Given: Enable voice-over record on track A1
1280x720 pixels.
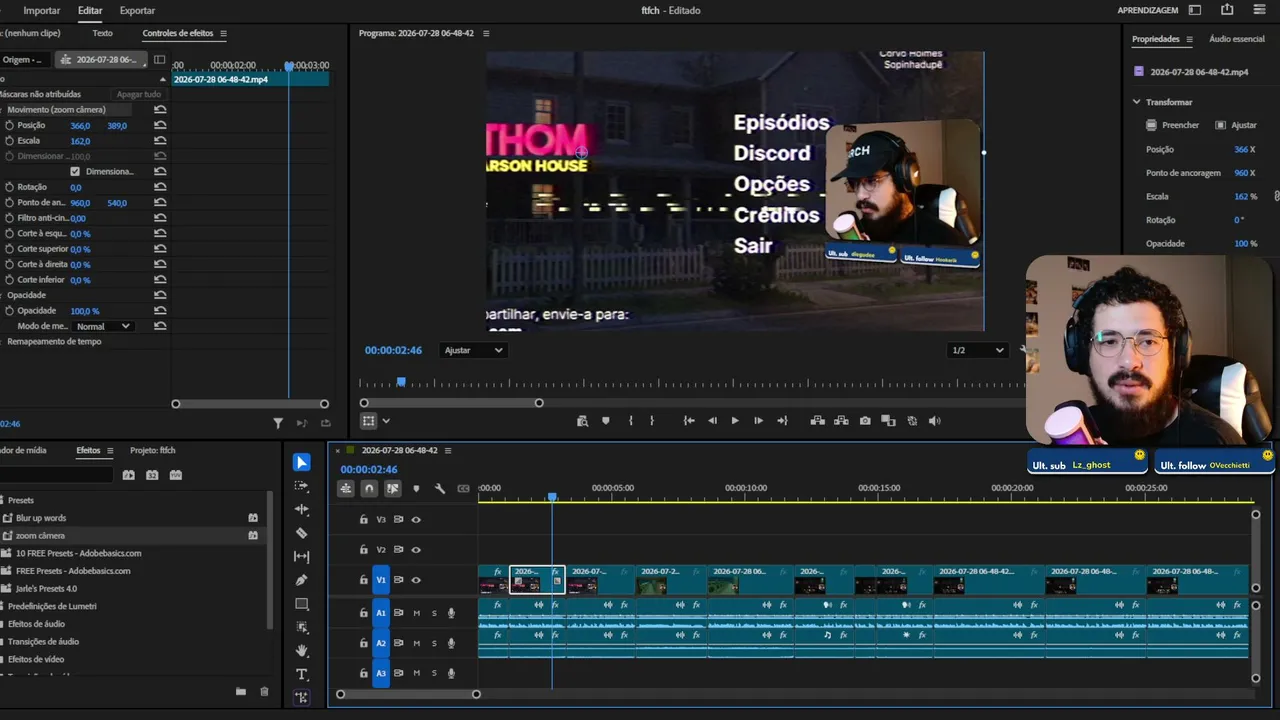Looking at the screenshot, I should coord(451,613).
